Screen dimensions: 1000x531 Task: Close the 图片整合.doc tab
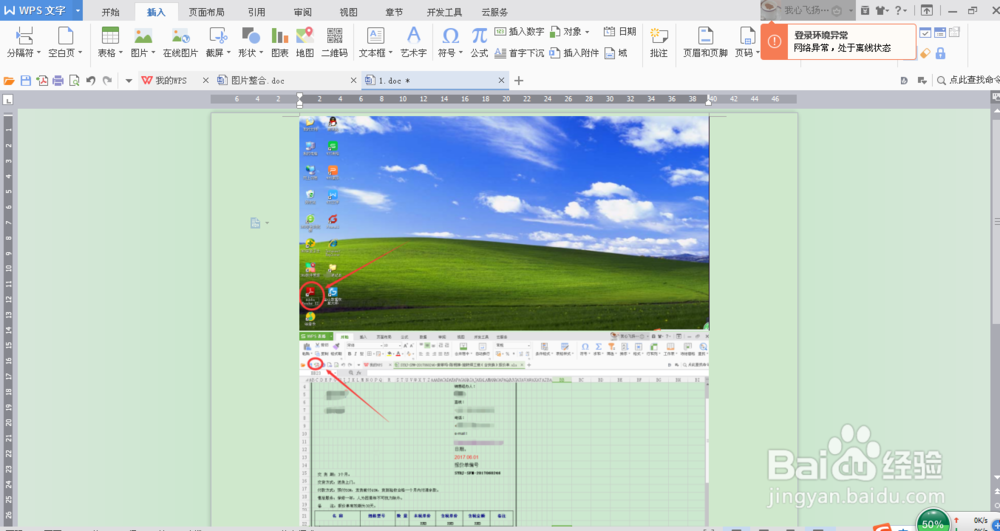354,80
